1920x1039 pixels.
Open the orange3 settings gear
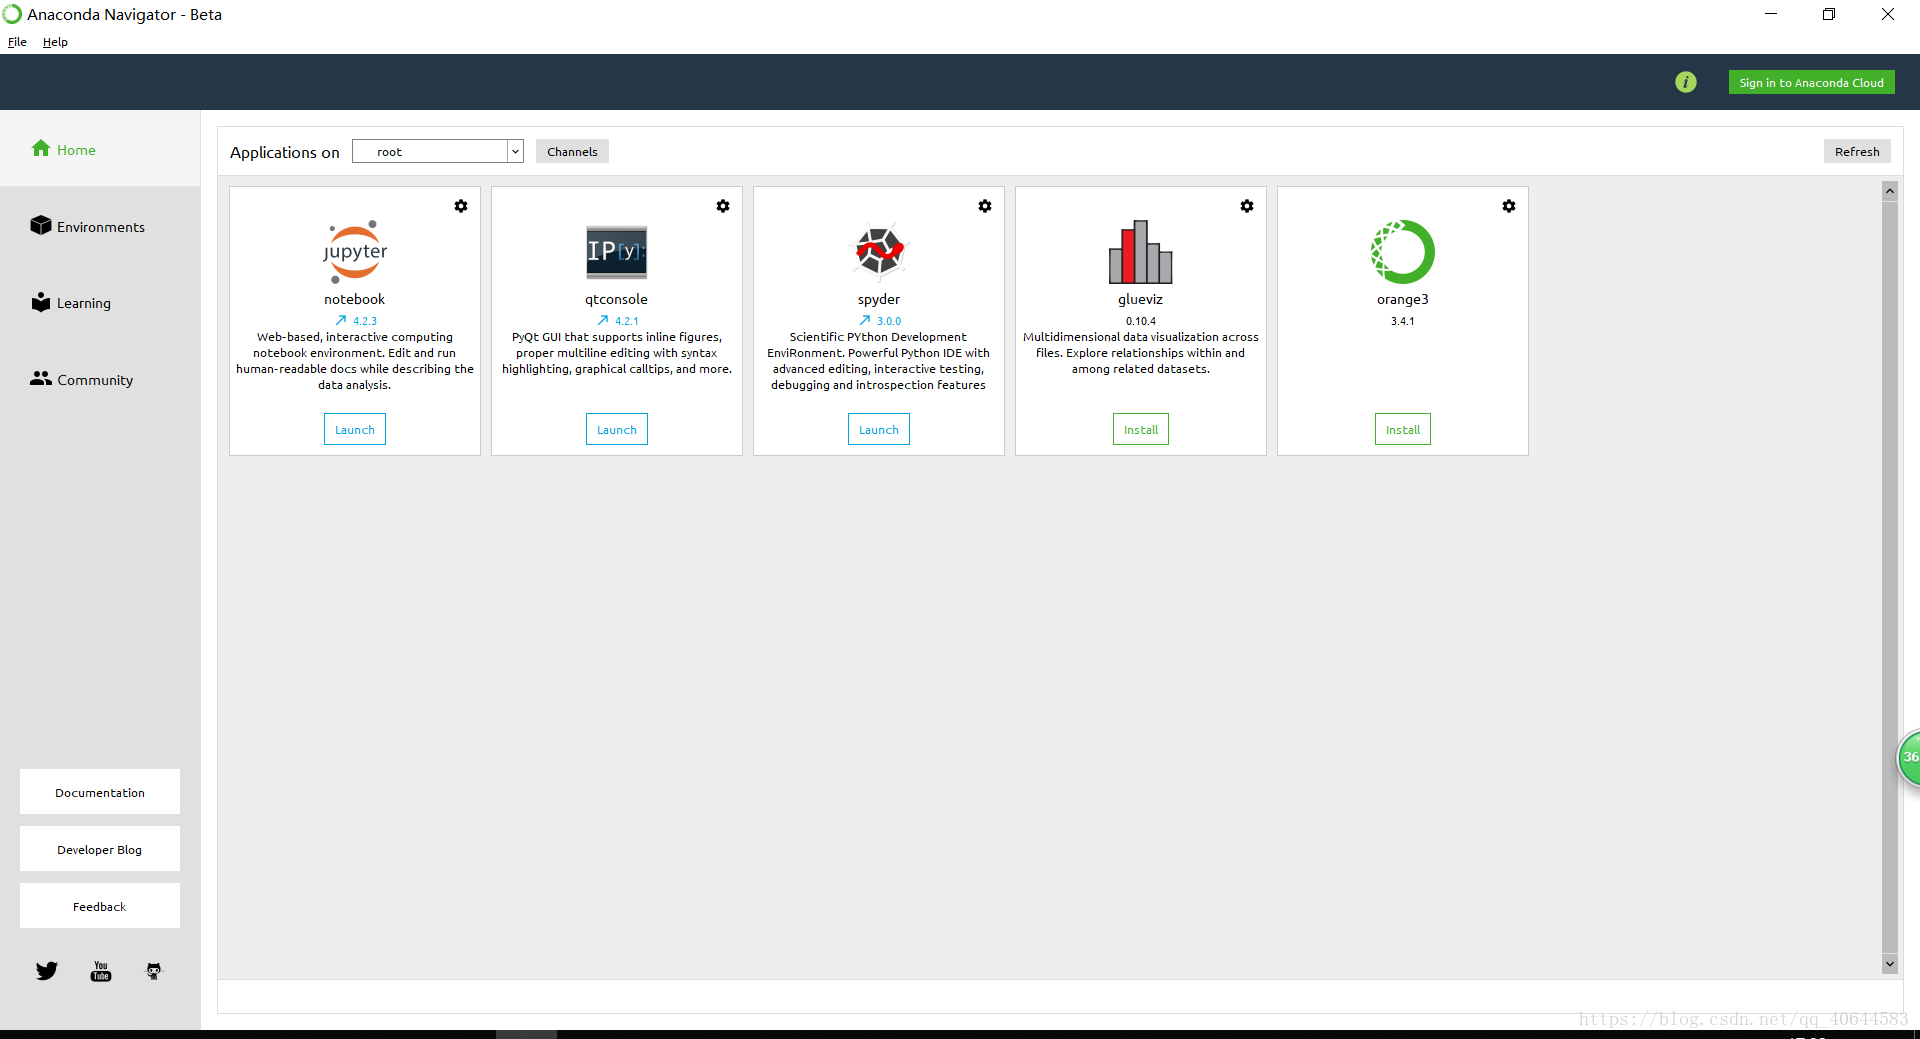click(1509, 206)
